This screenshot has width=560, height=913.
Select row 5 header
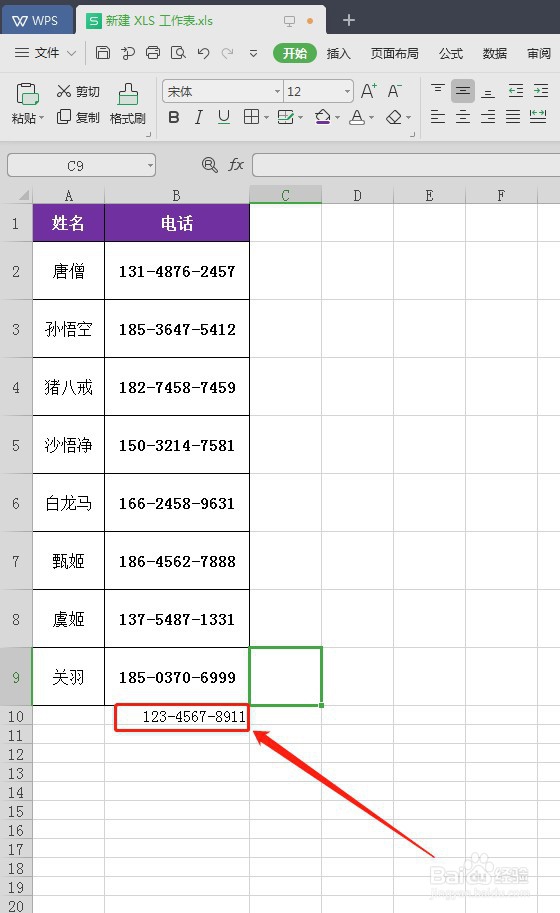pyautogui.click(x=16, y=445)
